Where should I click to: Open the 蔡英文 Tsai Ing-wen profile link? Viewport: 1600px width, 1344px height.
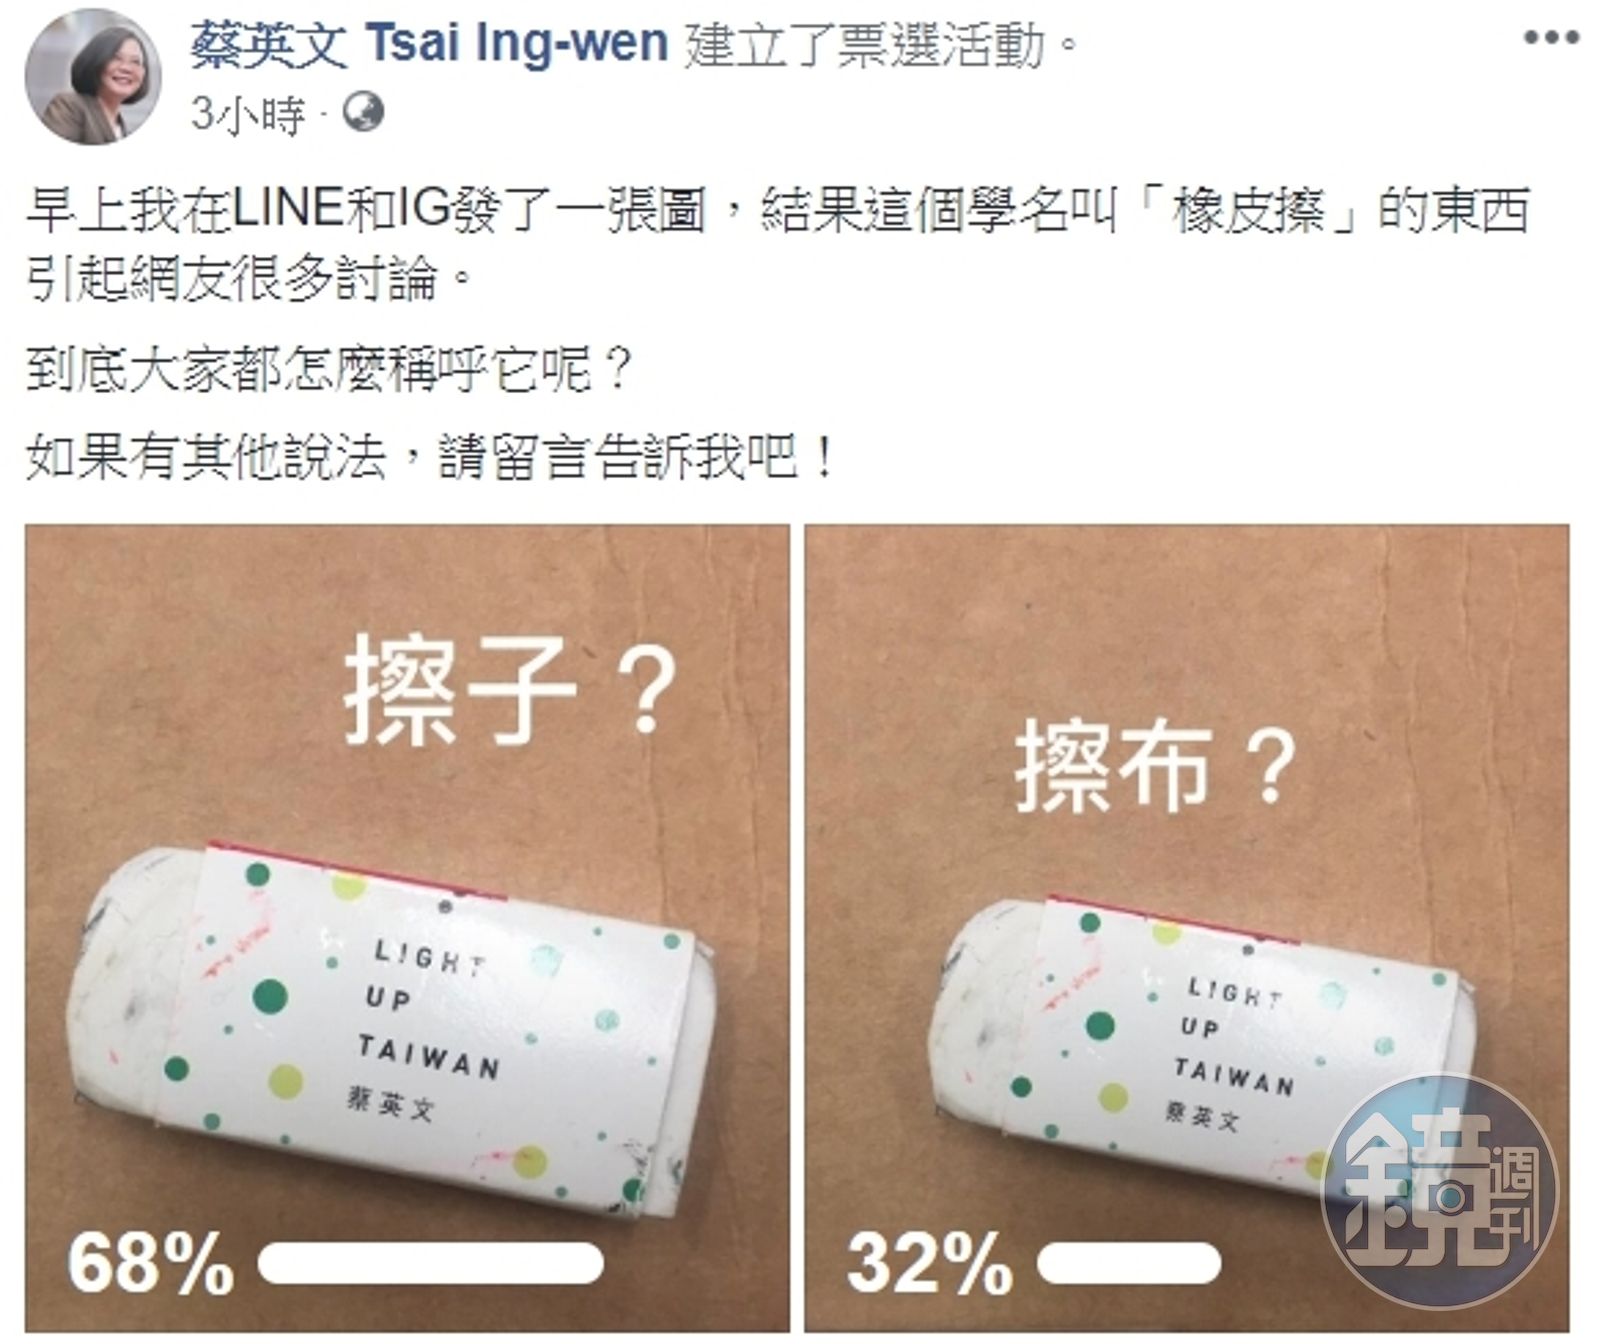pos(429,44)
